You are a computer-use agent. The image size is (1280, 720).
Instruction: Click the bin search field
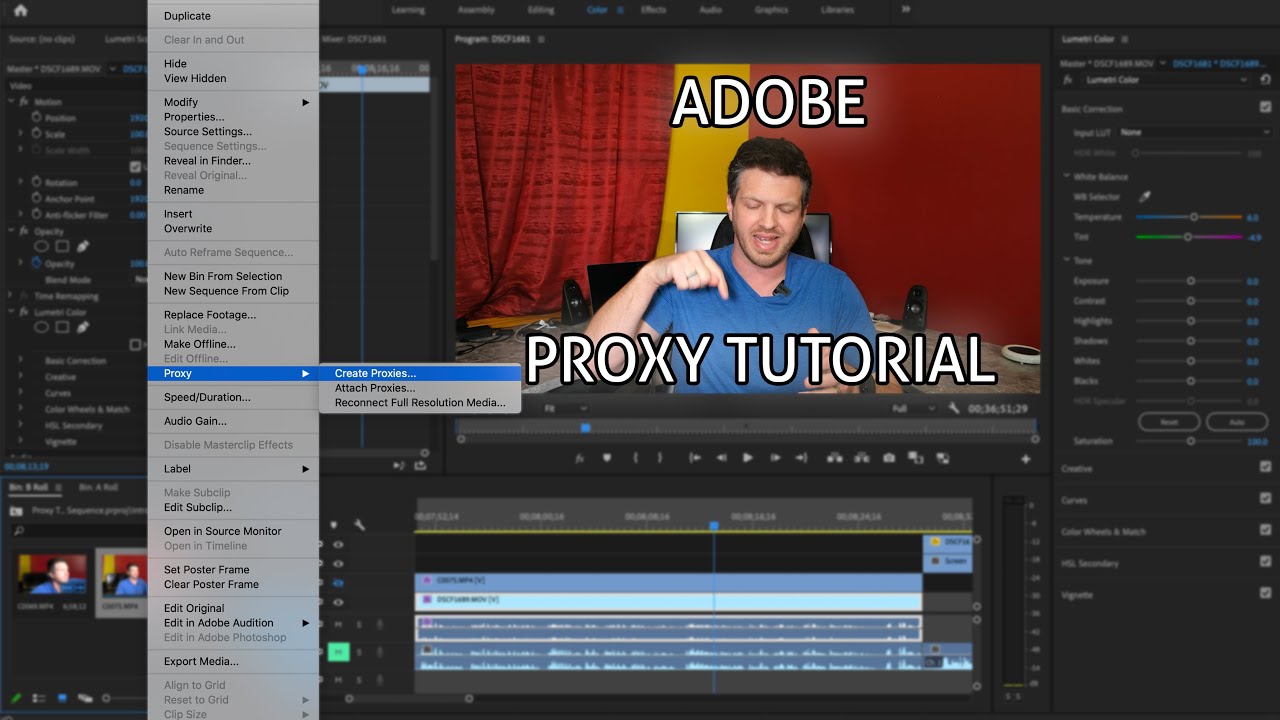(x=80, y=531)
